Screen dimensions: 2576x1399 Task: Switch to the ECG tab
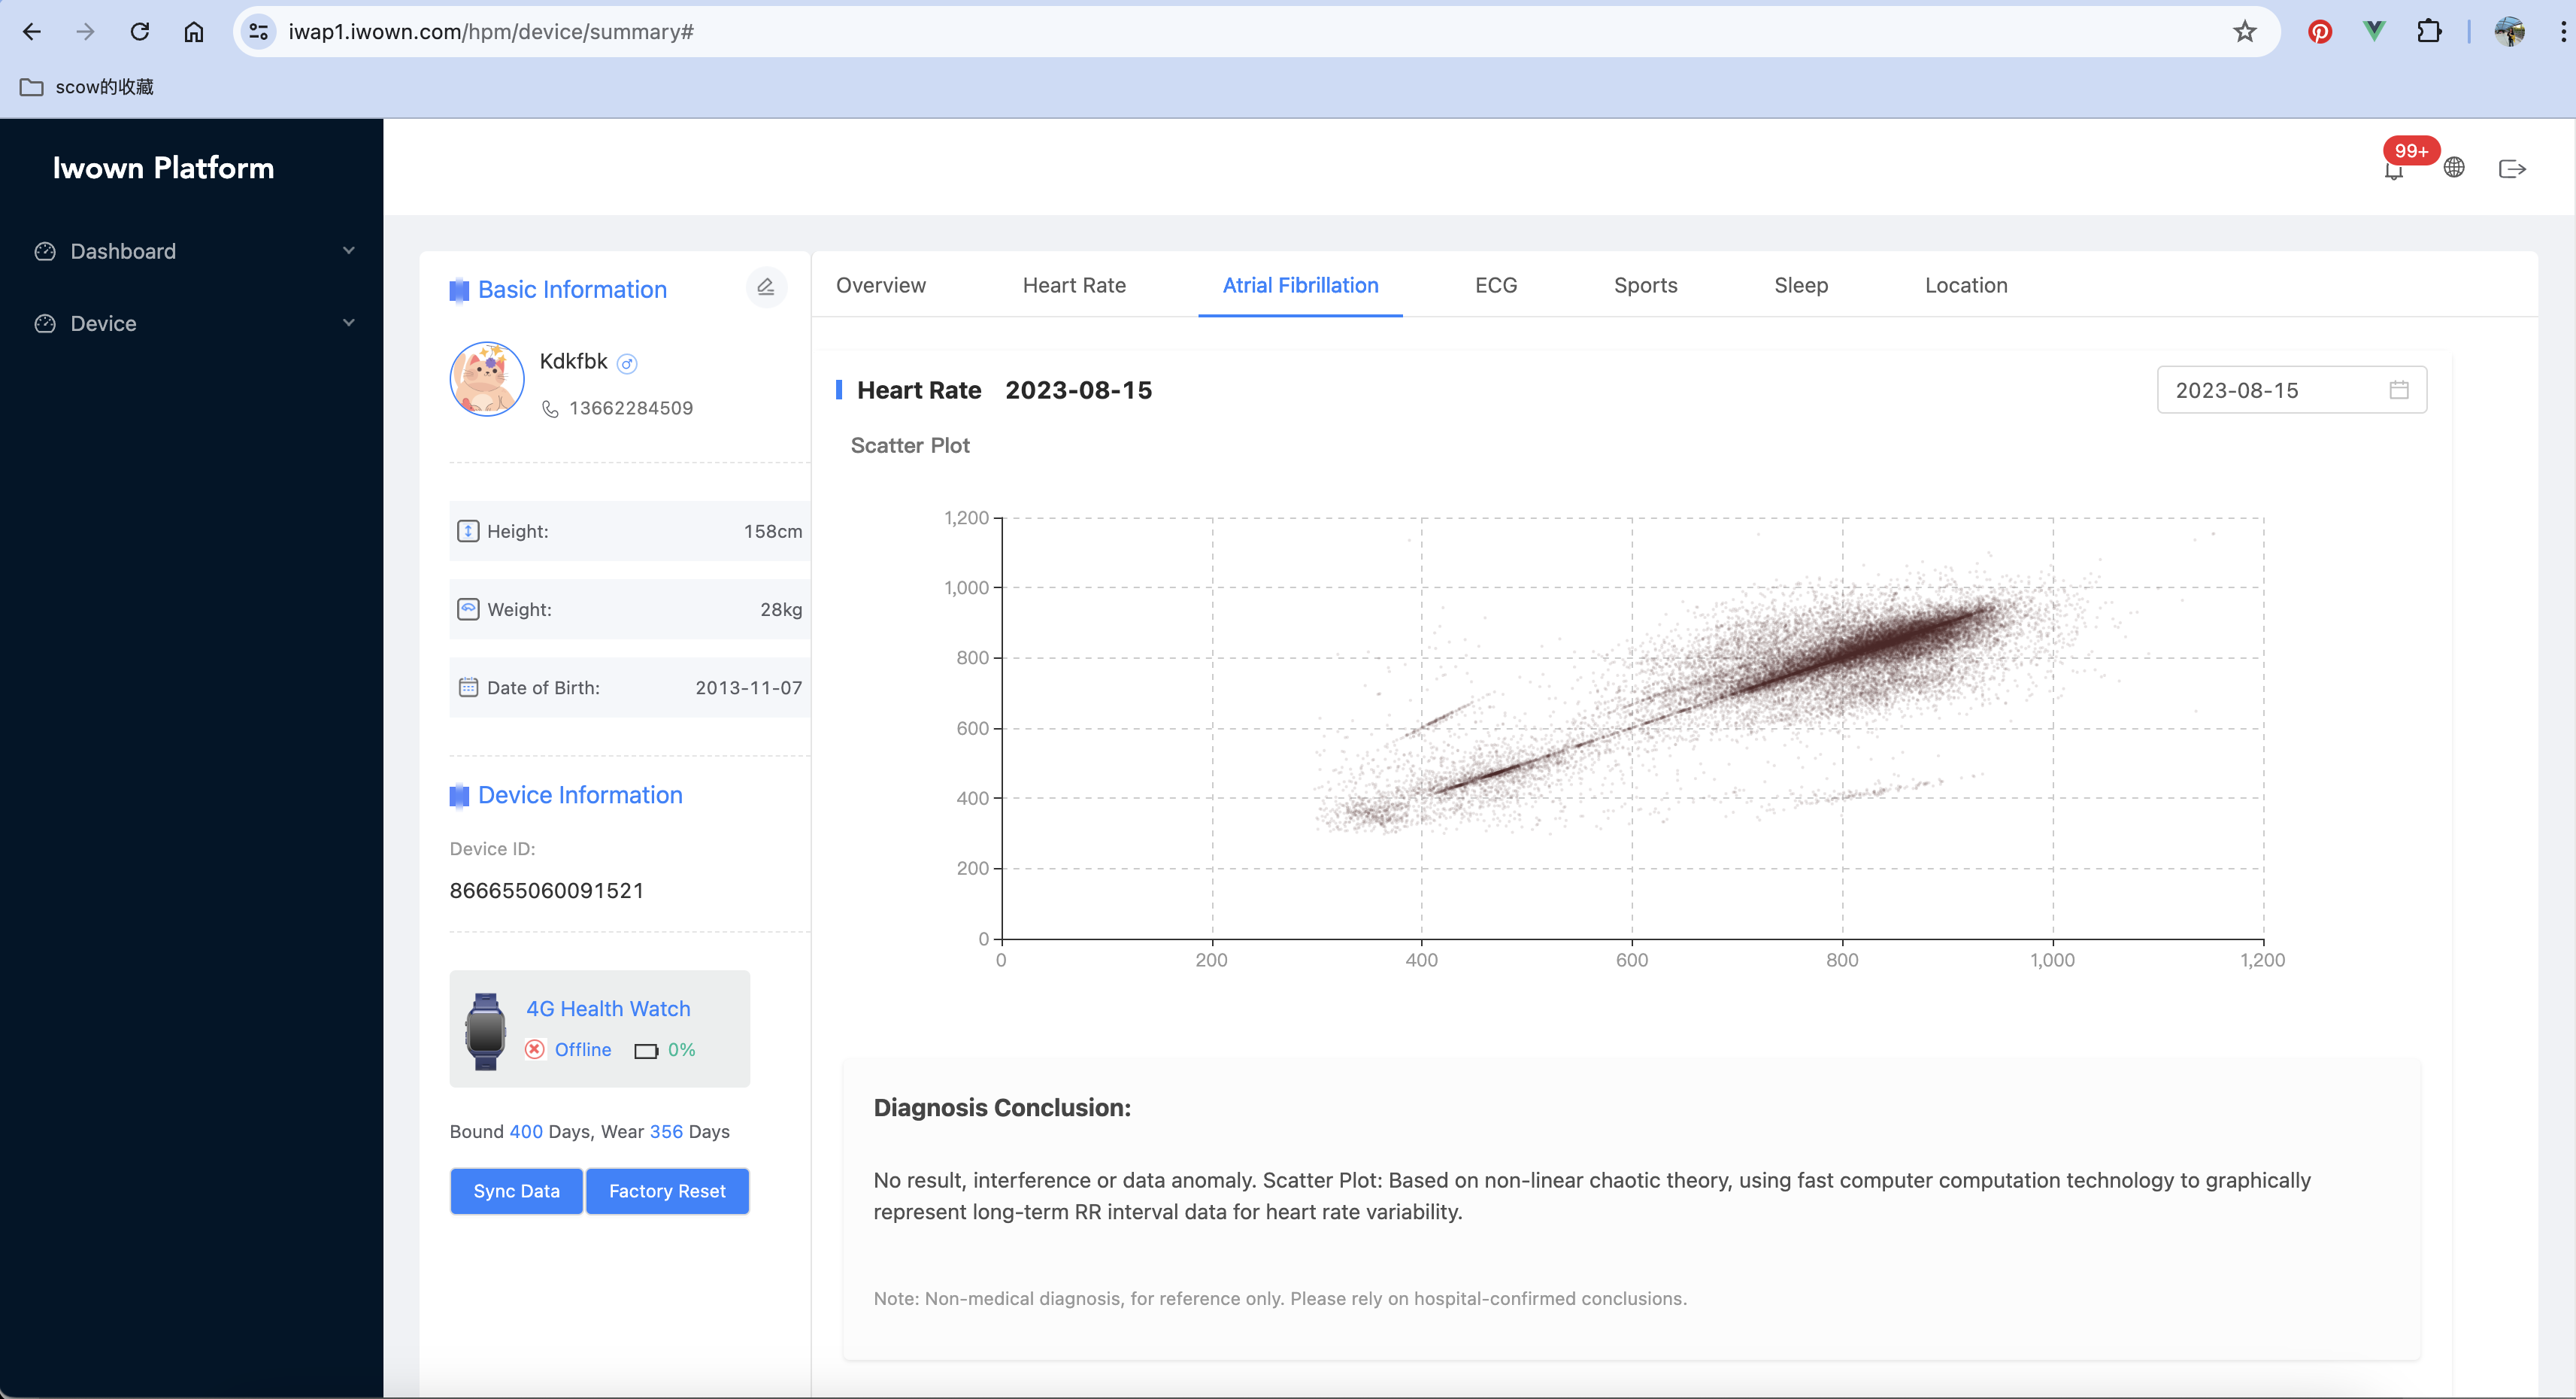(1495, 285)
